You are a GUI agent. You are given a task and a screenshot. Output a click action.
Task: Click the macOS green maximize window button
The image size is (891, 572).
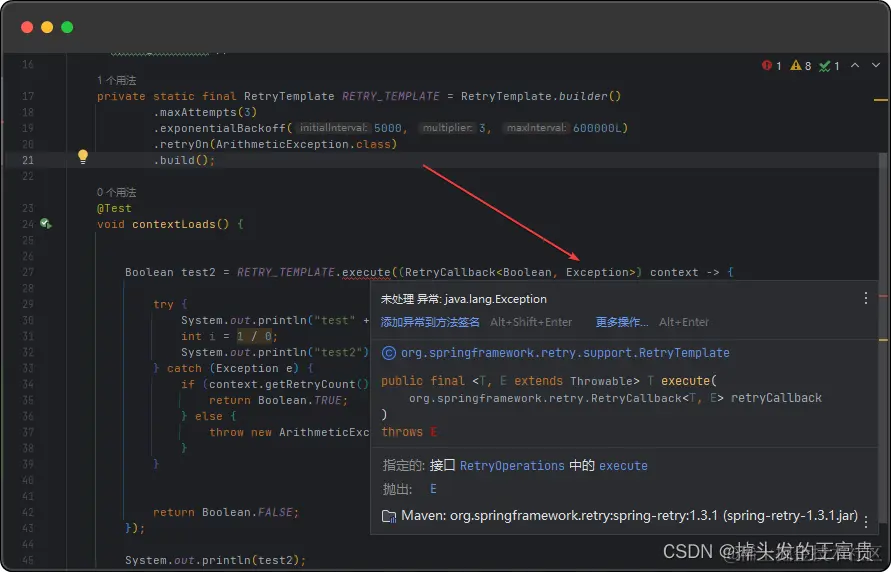(x=67, y=27)
